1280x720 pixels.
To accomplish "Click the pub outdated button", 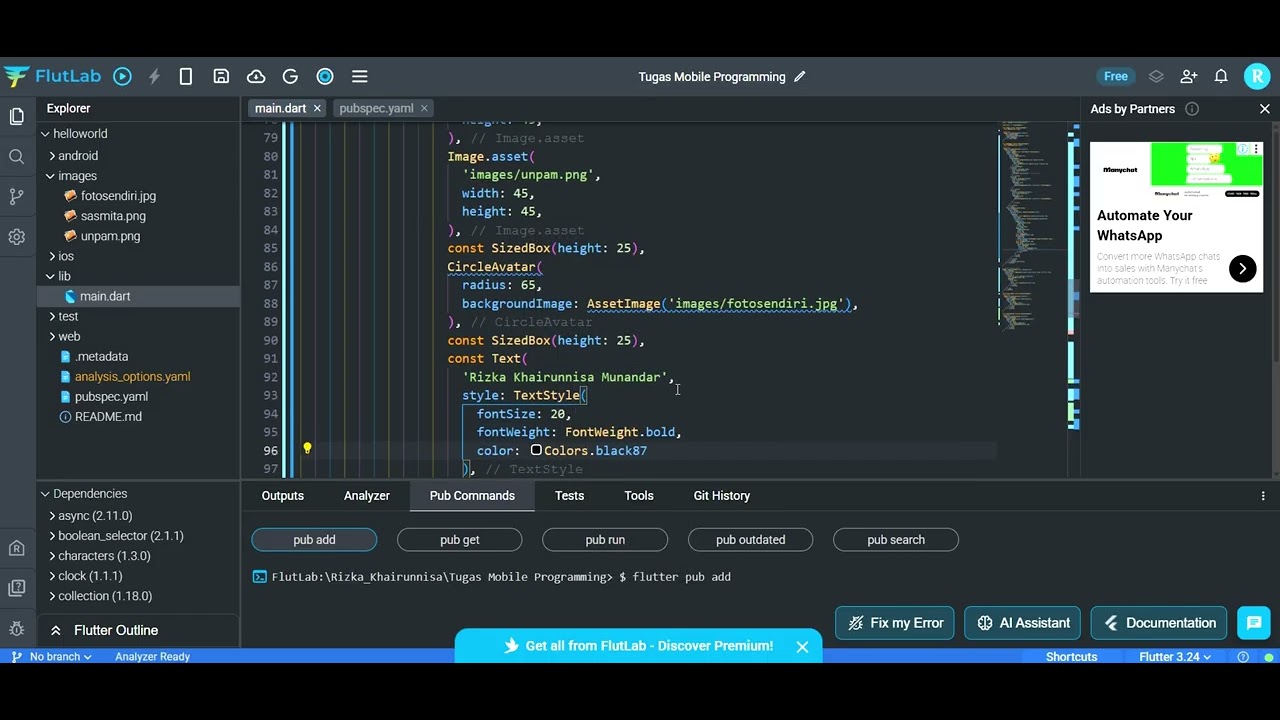I will 750,540.
